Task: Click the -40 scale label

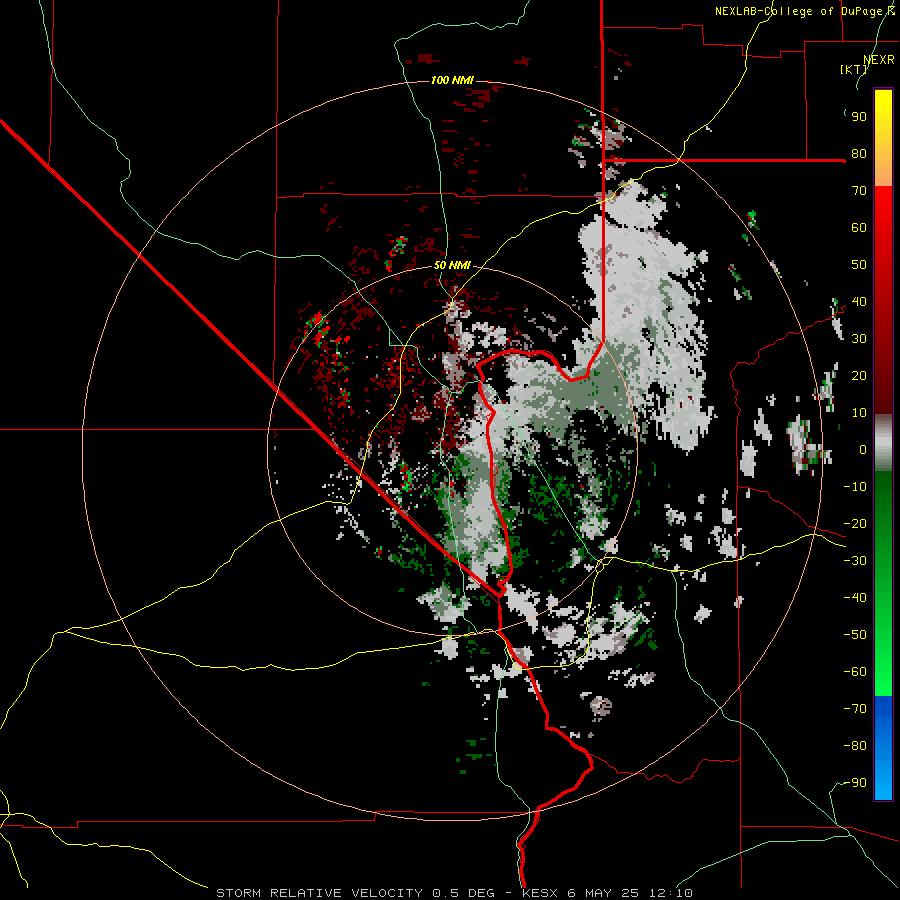Action: (x=855, y=598)
